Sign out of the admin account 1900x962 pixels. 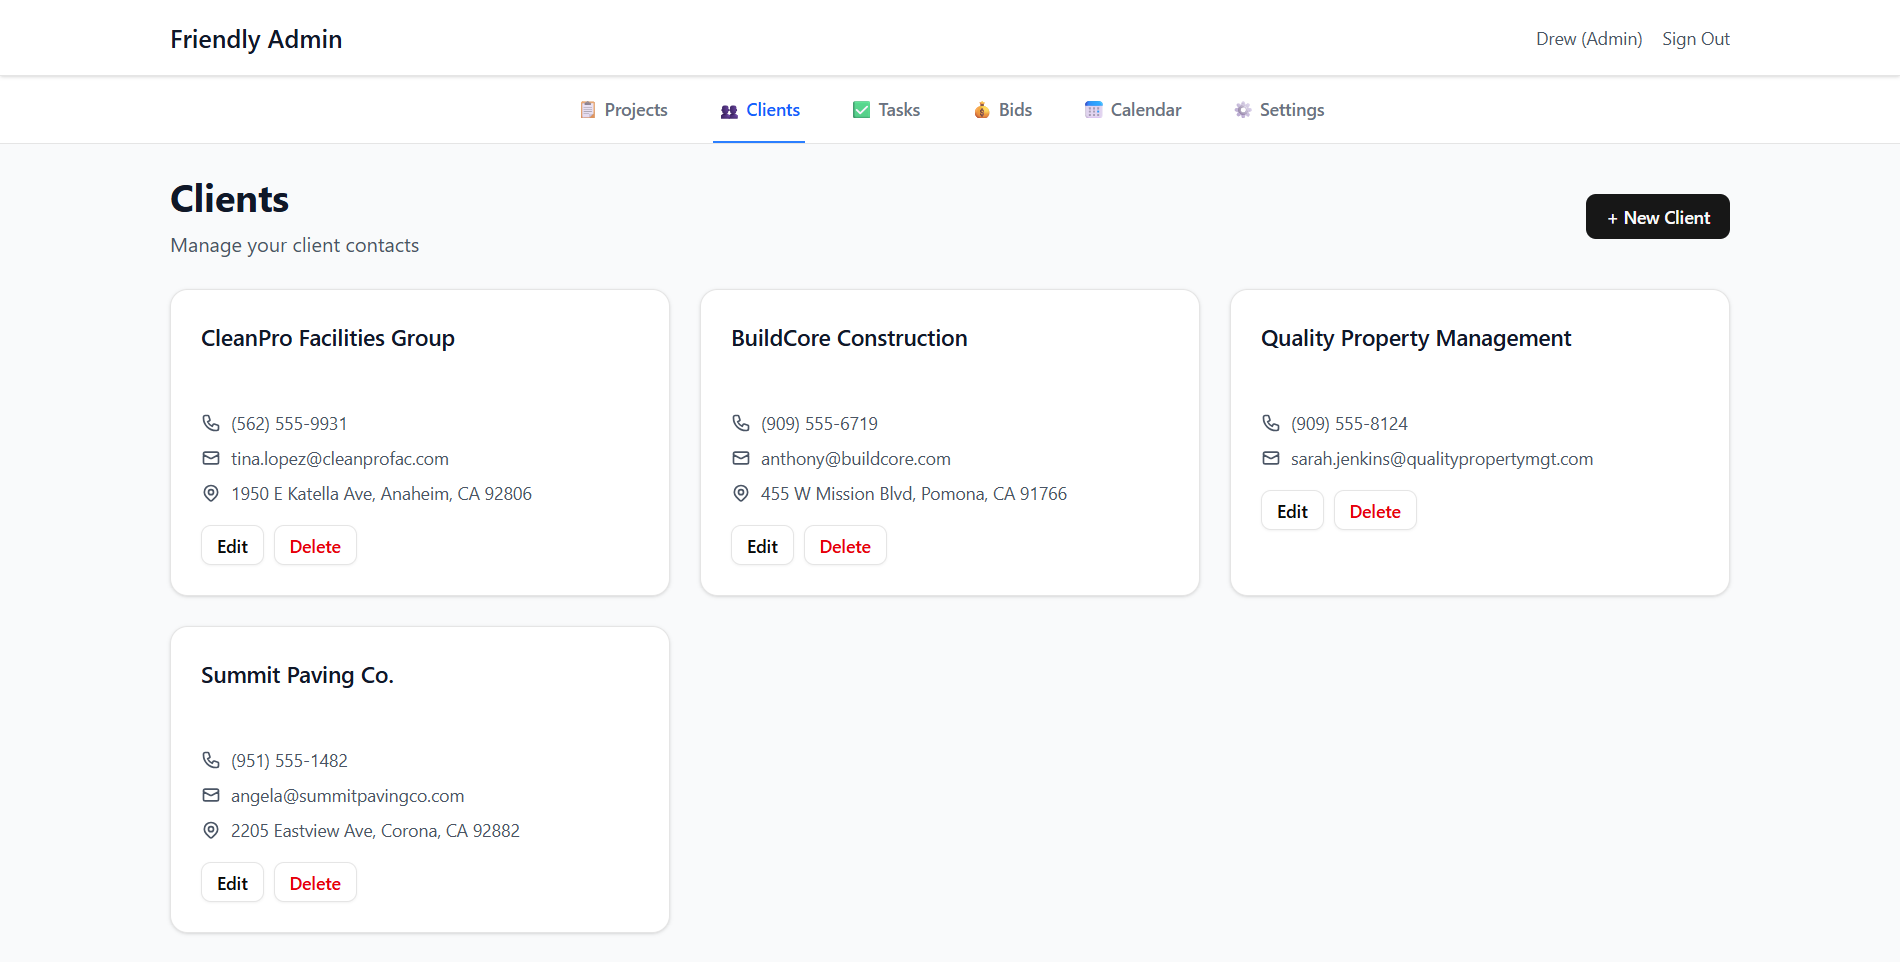1695,39
